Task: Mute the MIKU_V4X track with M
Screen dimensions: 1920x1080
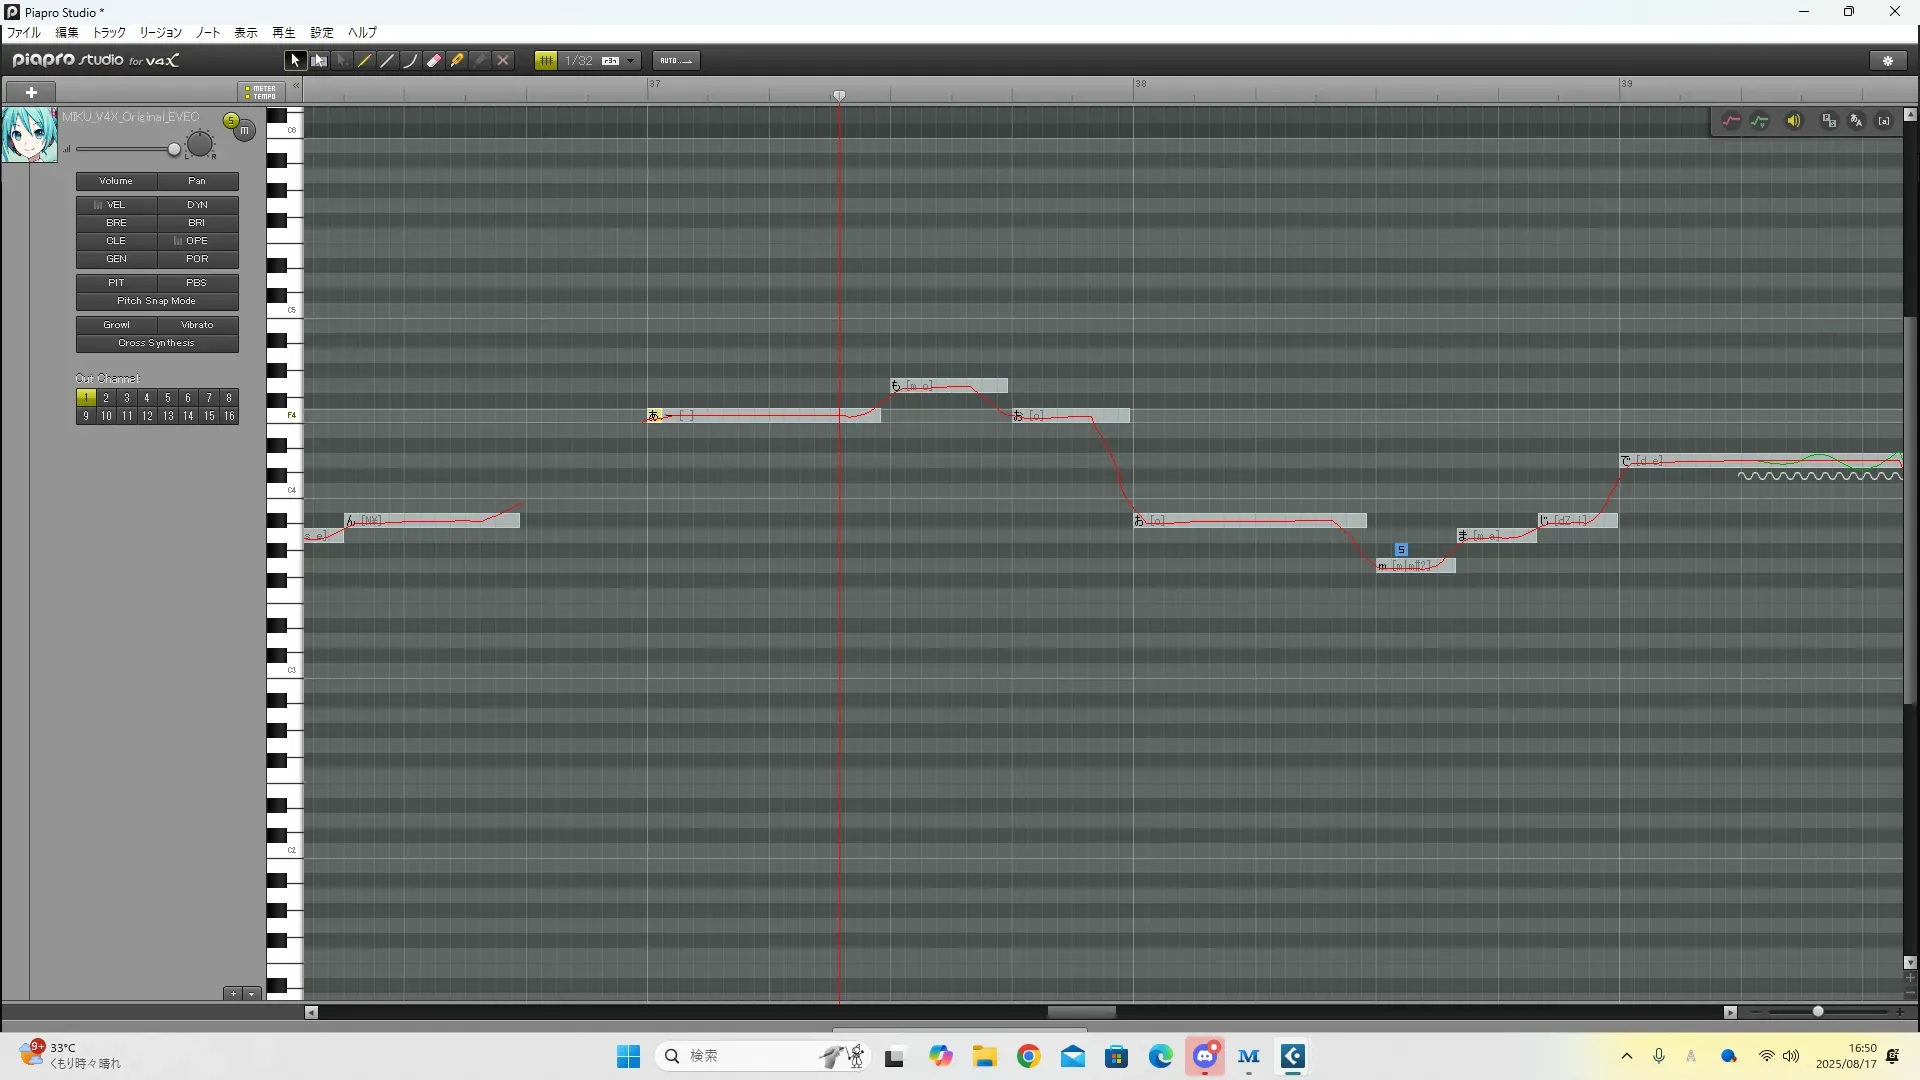Action: [244, 131]
